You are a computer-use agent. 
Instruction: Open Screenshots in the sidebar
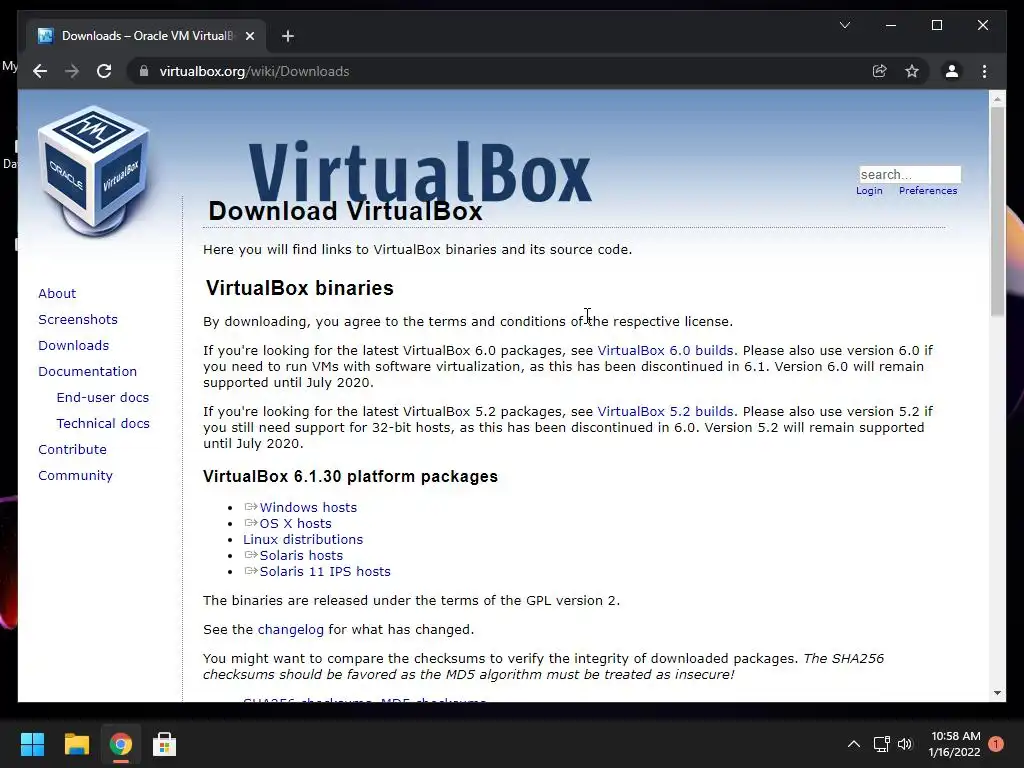coord(78,319)
